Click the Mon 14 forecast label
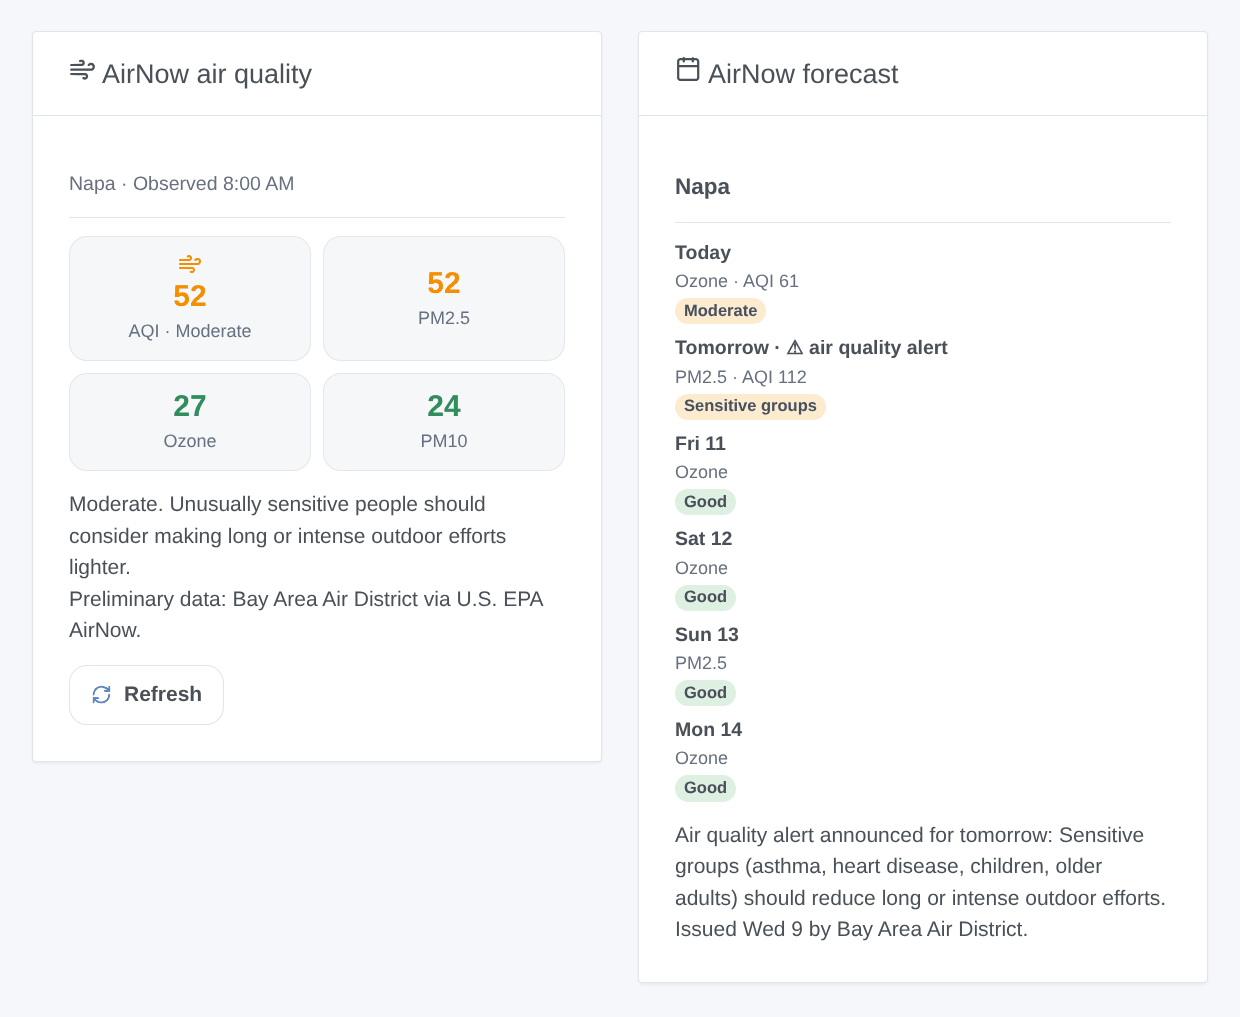Viewport: 1240px width, 1017px height. [709, 730]
